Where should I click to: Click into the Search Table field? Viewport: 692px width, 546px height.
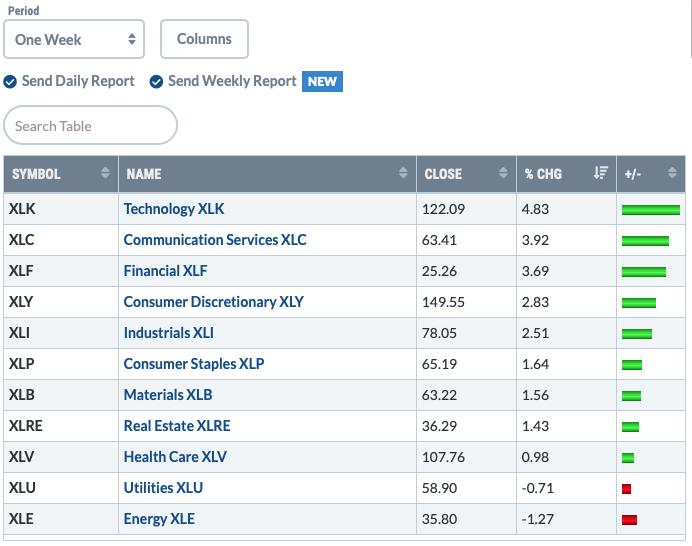[90, 125]
